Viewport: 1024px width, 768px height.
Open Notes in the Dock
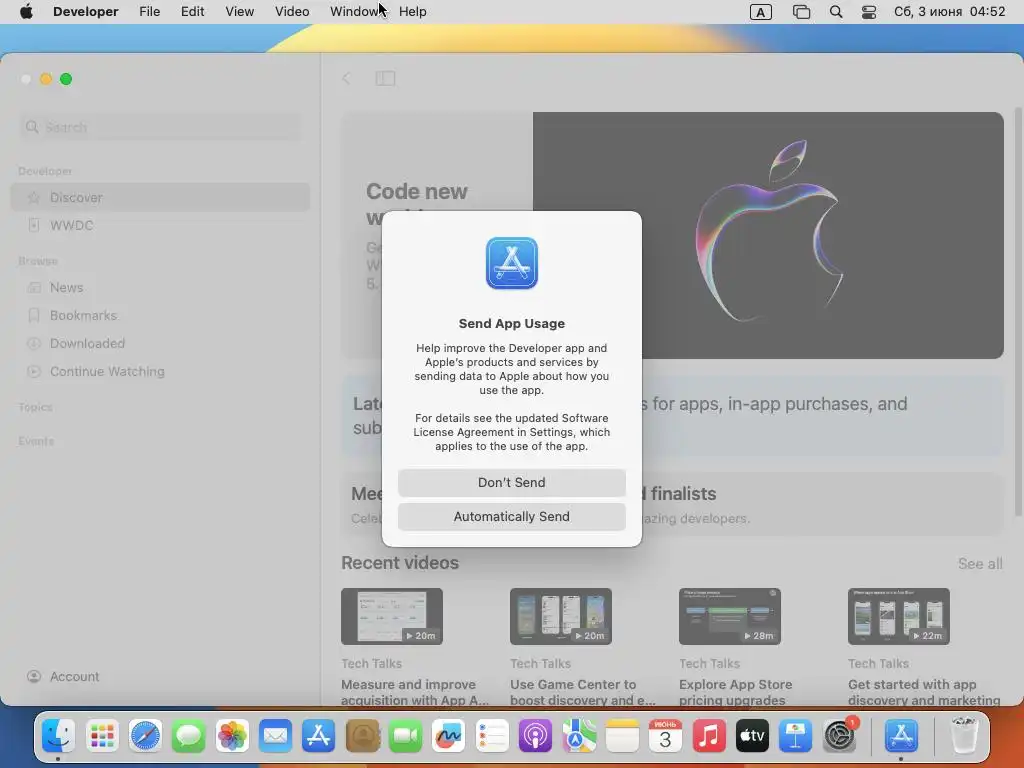(x=622, y=736)
